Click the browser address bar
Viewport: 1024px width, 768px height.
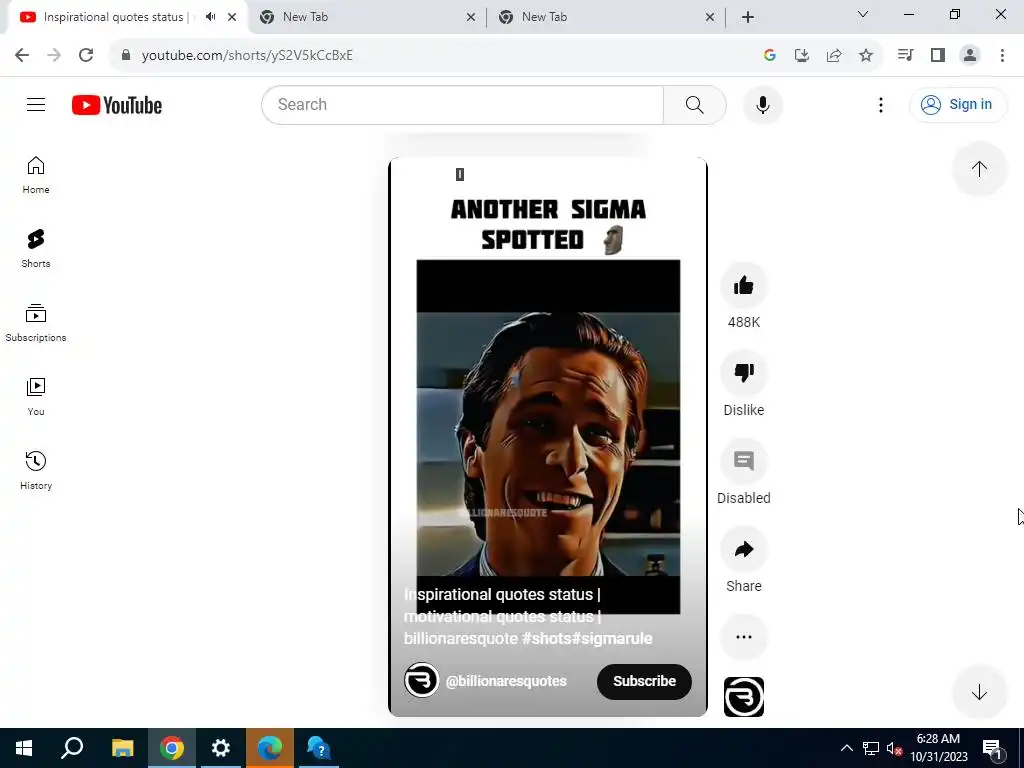click(x=431, y=56)
